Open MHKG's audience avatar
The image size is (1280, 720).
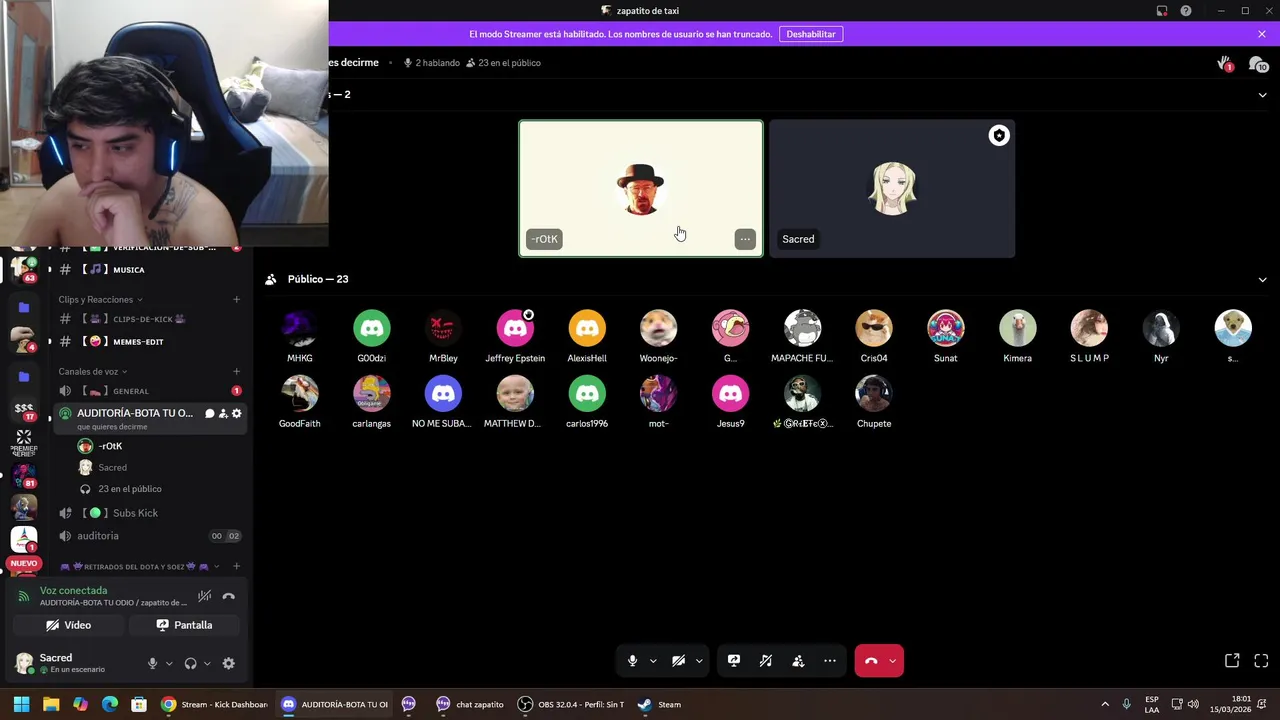pos(300,328)
